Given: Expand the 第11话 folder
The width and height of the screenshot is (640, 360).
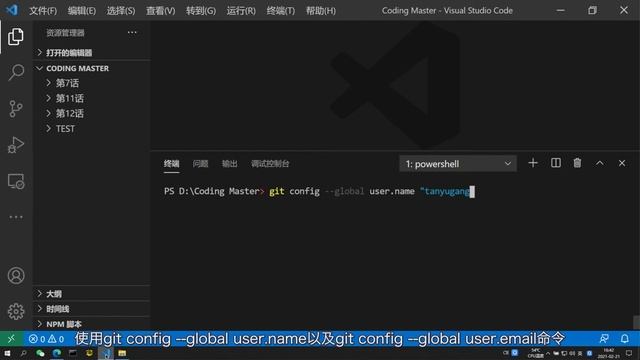Looking at the screenshot, I should tap(92, 98).
